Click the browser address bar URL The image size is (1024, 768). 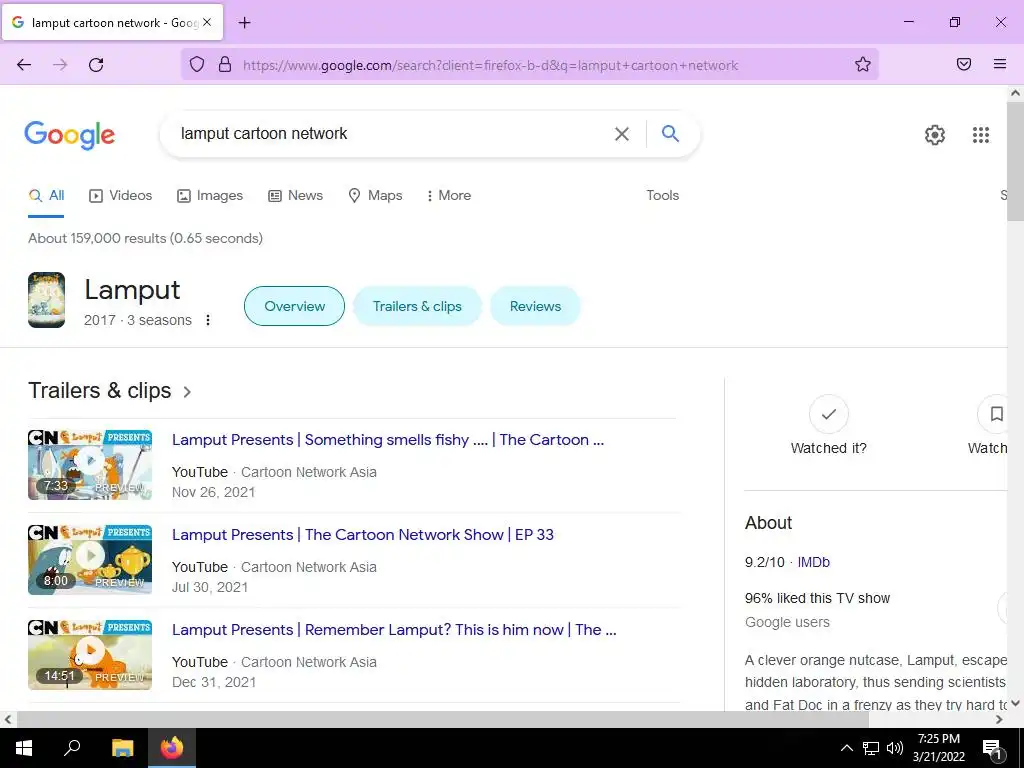tap(490, 65)
